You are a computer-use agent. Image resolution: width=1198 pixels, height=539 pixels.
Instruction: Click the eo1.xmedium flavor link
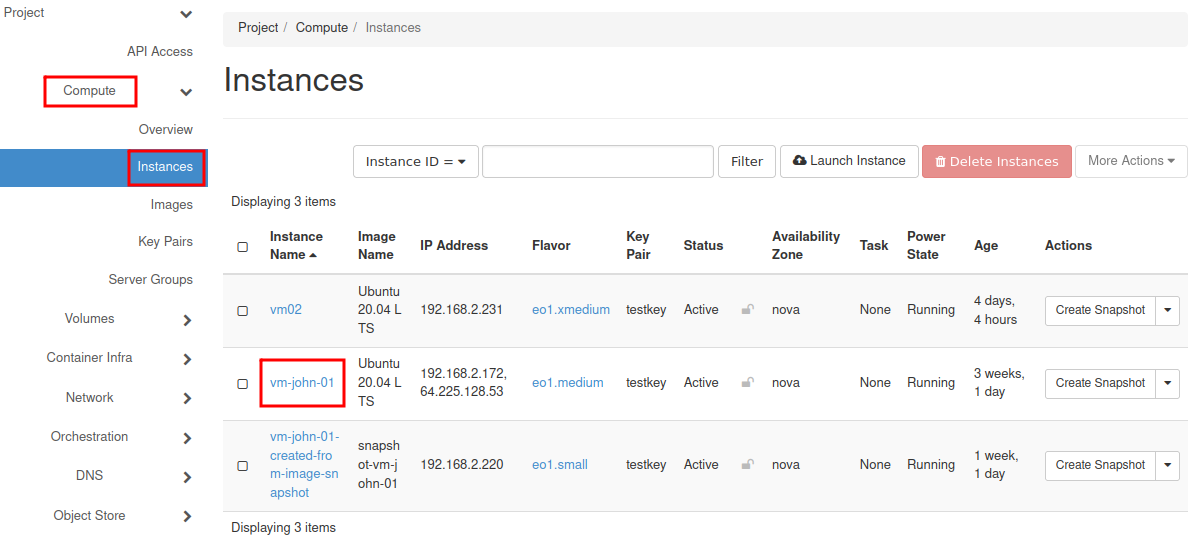click(570, 310)
